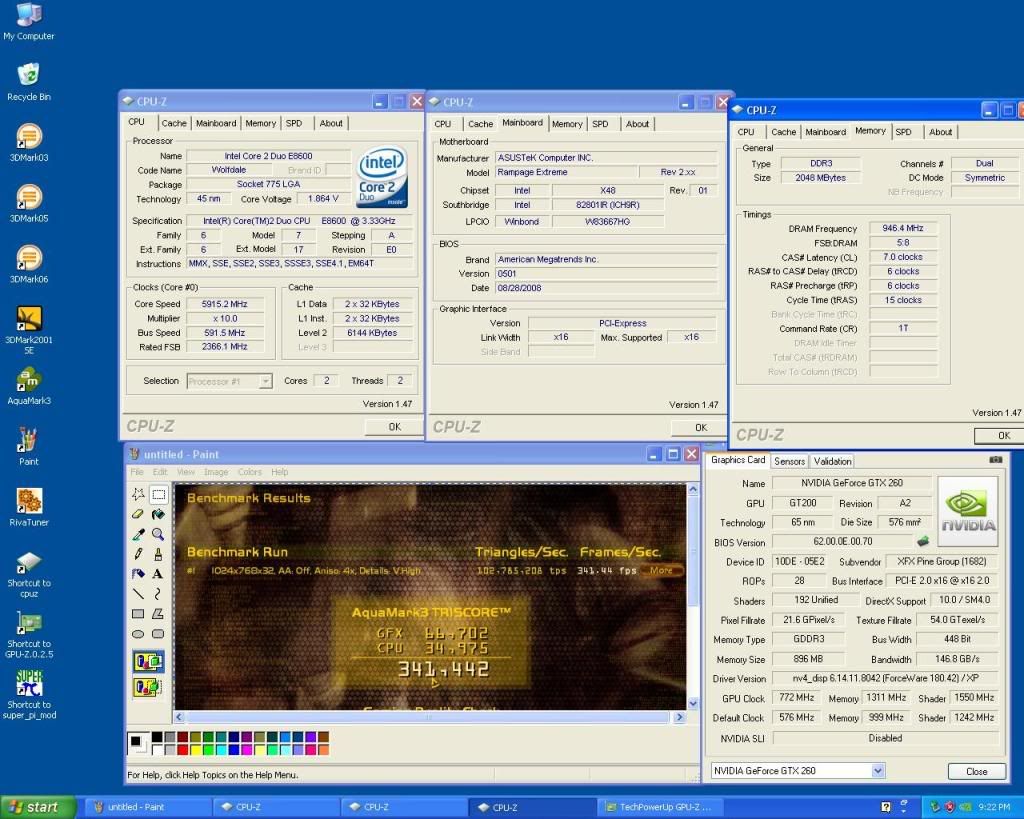Open Cache tab in leftmost CPU-Z window
Screen dimensions: 1024x819
(x=174, y=123)
